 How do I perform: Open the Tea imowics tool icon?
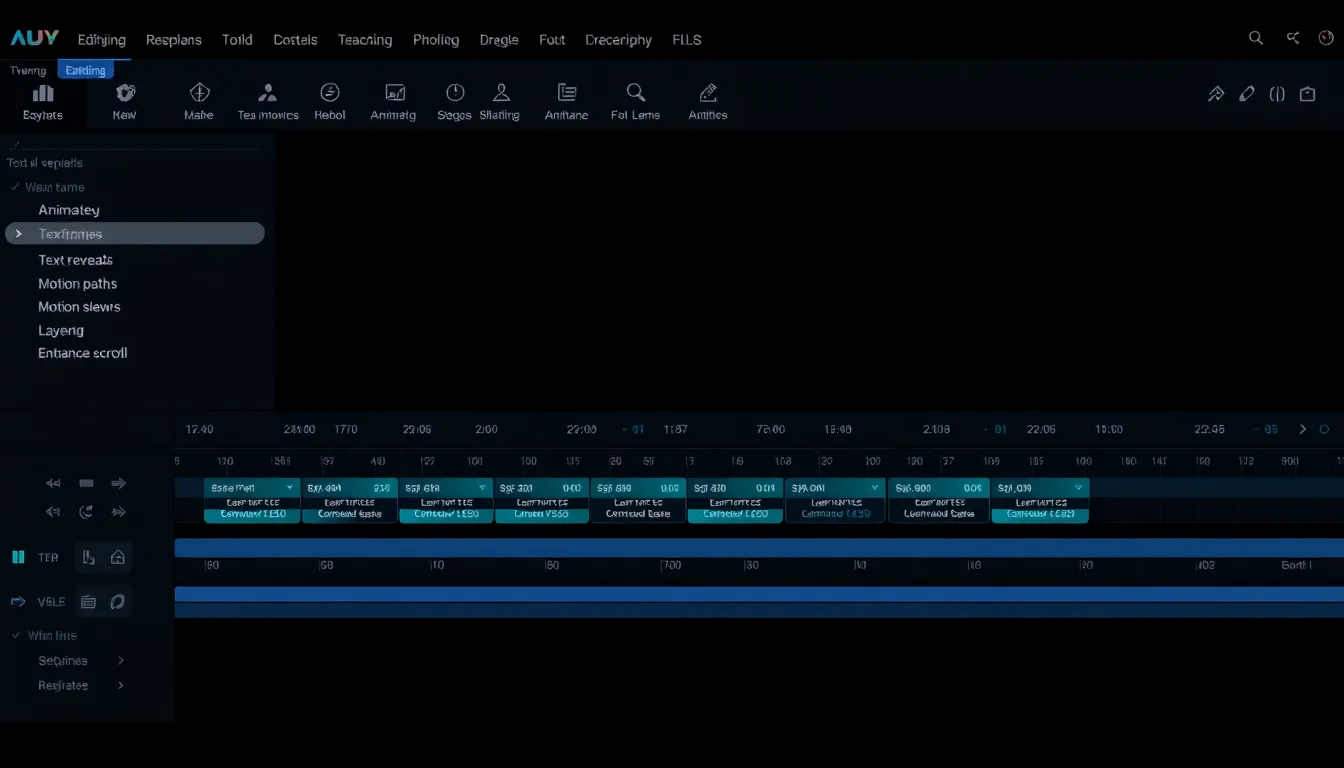267,93
